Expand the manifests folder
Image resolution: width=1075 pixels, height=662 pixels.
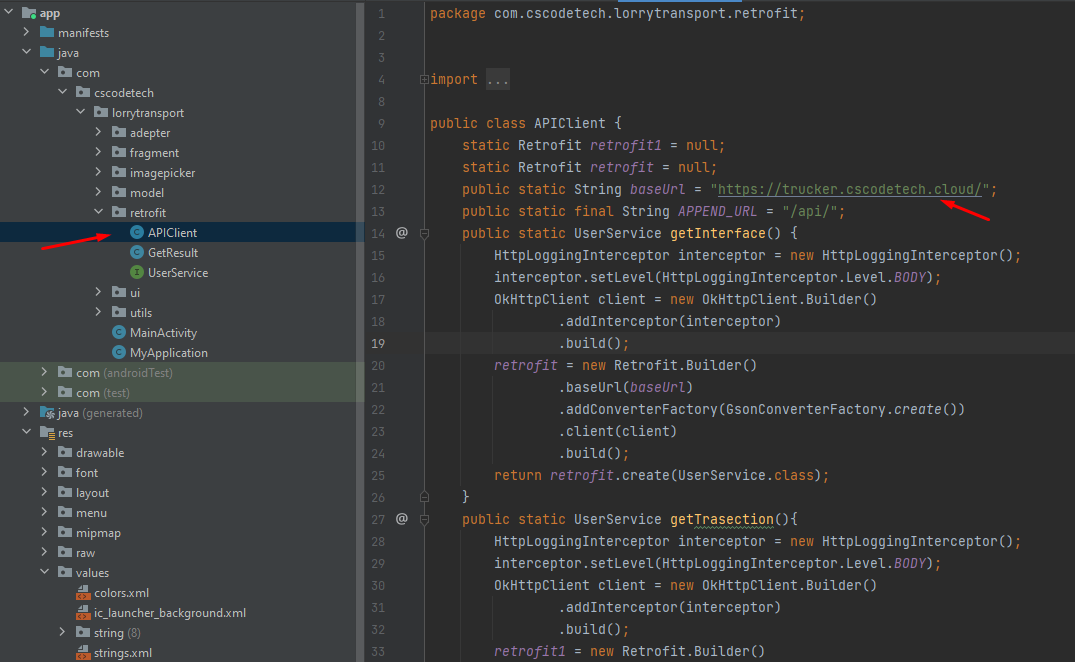click(27, 33)
